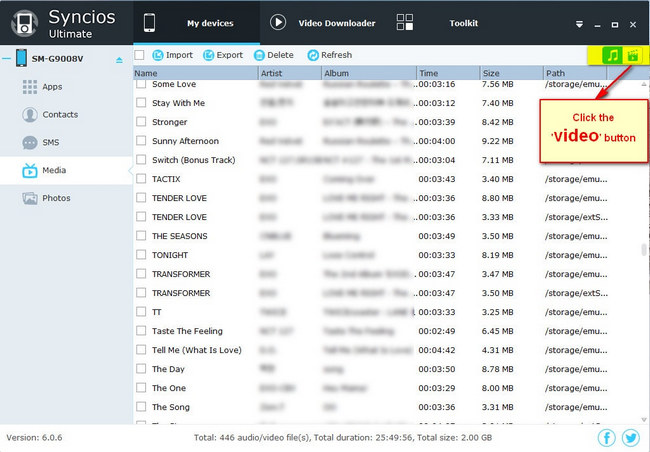The width and height of the screenshot is (650, 452).
Task: Sort list by Album column
Action: (x=369, y=73)
